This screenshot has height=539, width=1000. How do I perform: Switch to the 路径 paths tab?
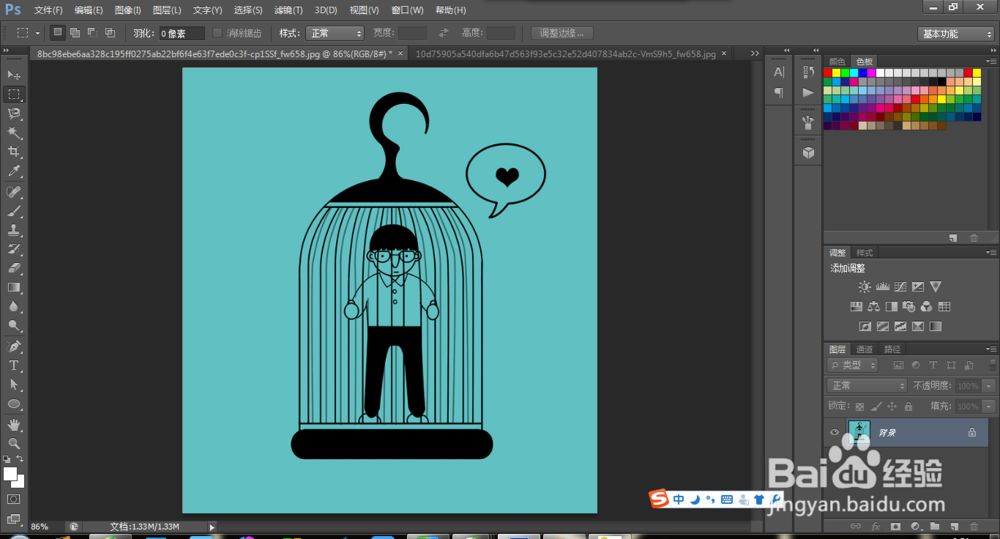click(x=892, y=349)
